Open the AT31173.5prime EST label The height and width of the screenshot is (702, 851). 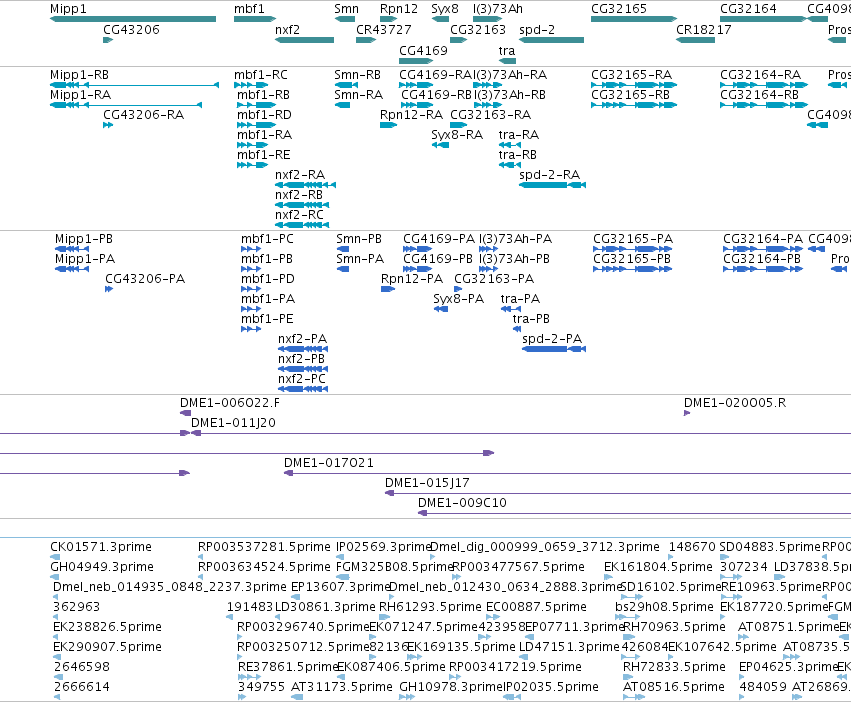pos(342,687)
